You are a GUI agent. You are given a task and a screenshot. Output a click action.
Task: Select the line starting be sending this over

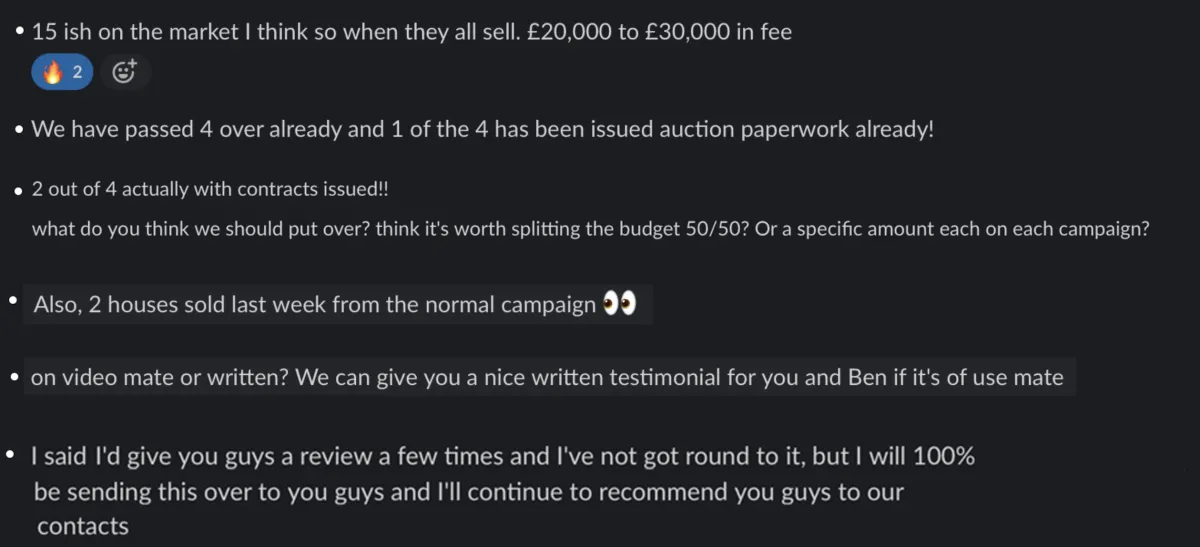[x=469, y=492]
